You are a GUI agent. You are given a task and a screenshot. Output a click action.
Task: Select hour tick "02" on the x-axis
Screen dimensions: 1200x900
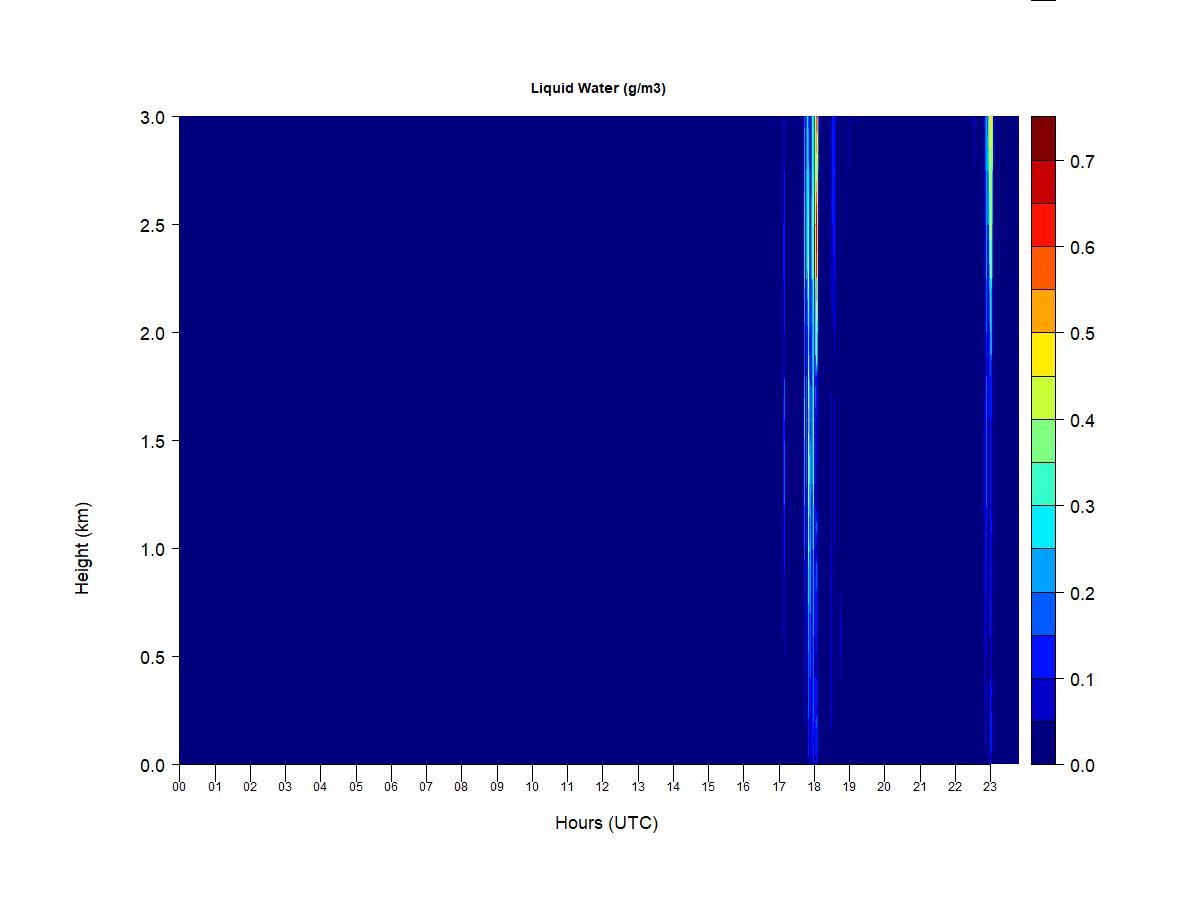(250, 787)
